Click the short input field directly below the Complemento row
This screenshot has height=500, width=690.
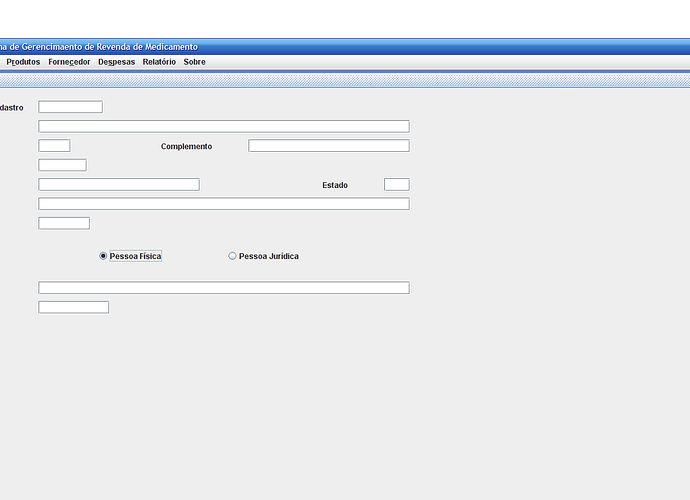62,165
